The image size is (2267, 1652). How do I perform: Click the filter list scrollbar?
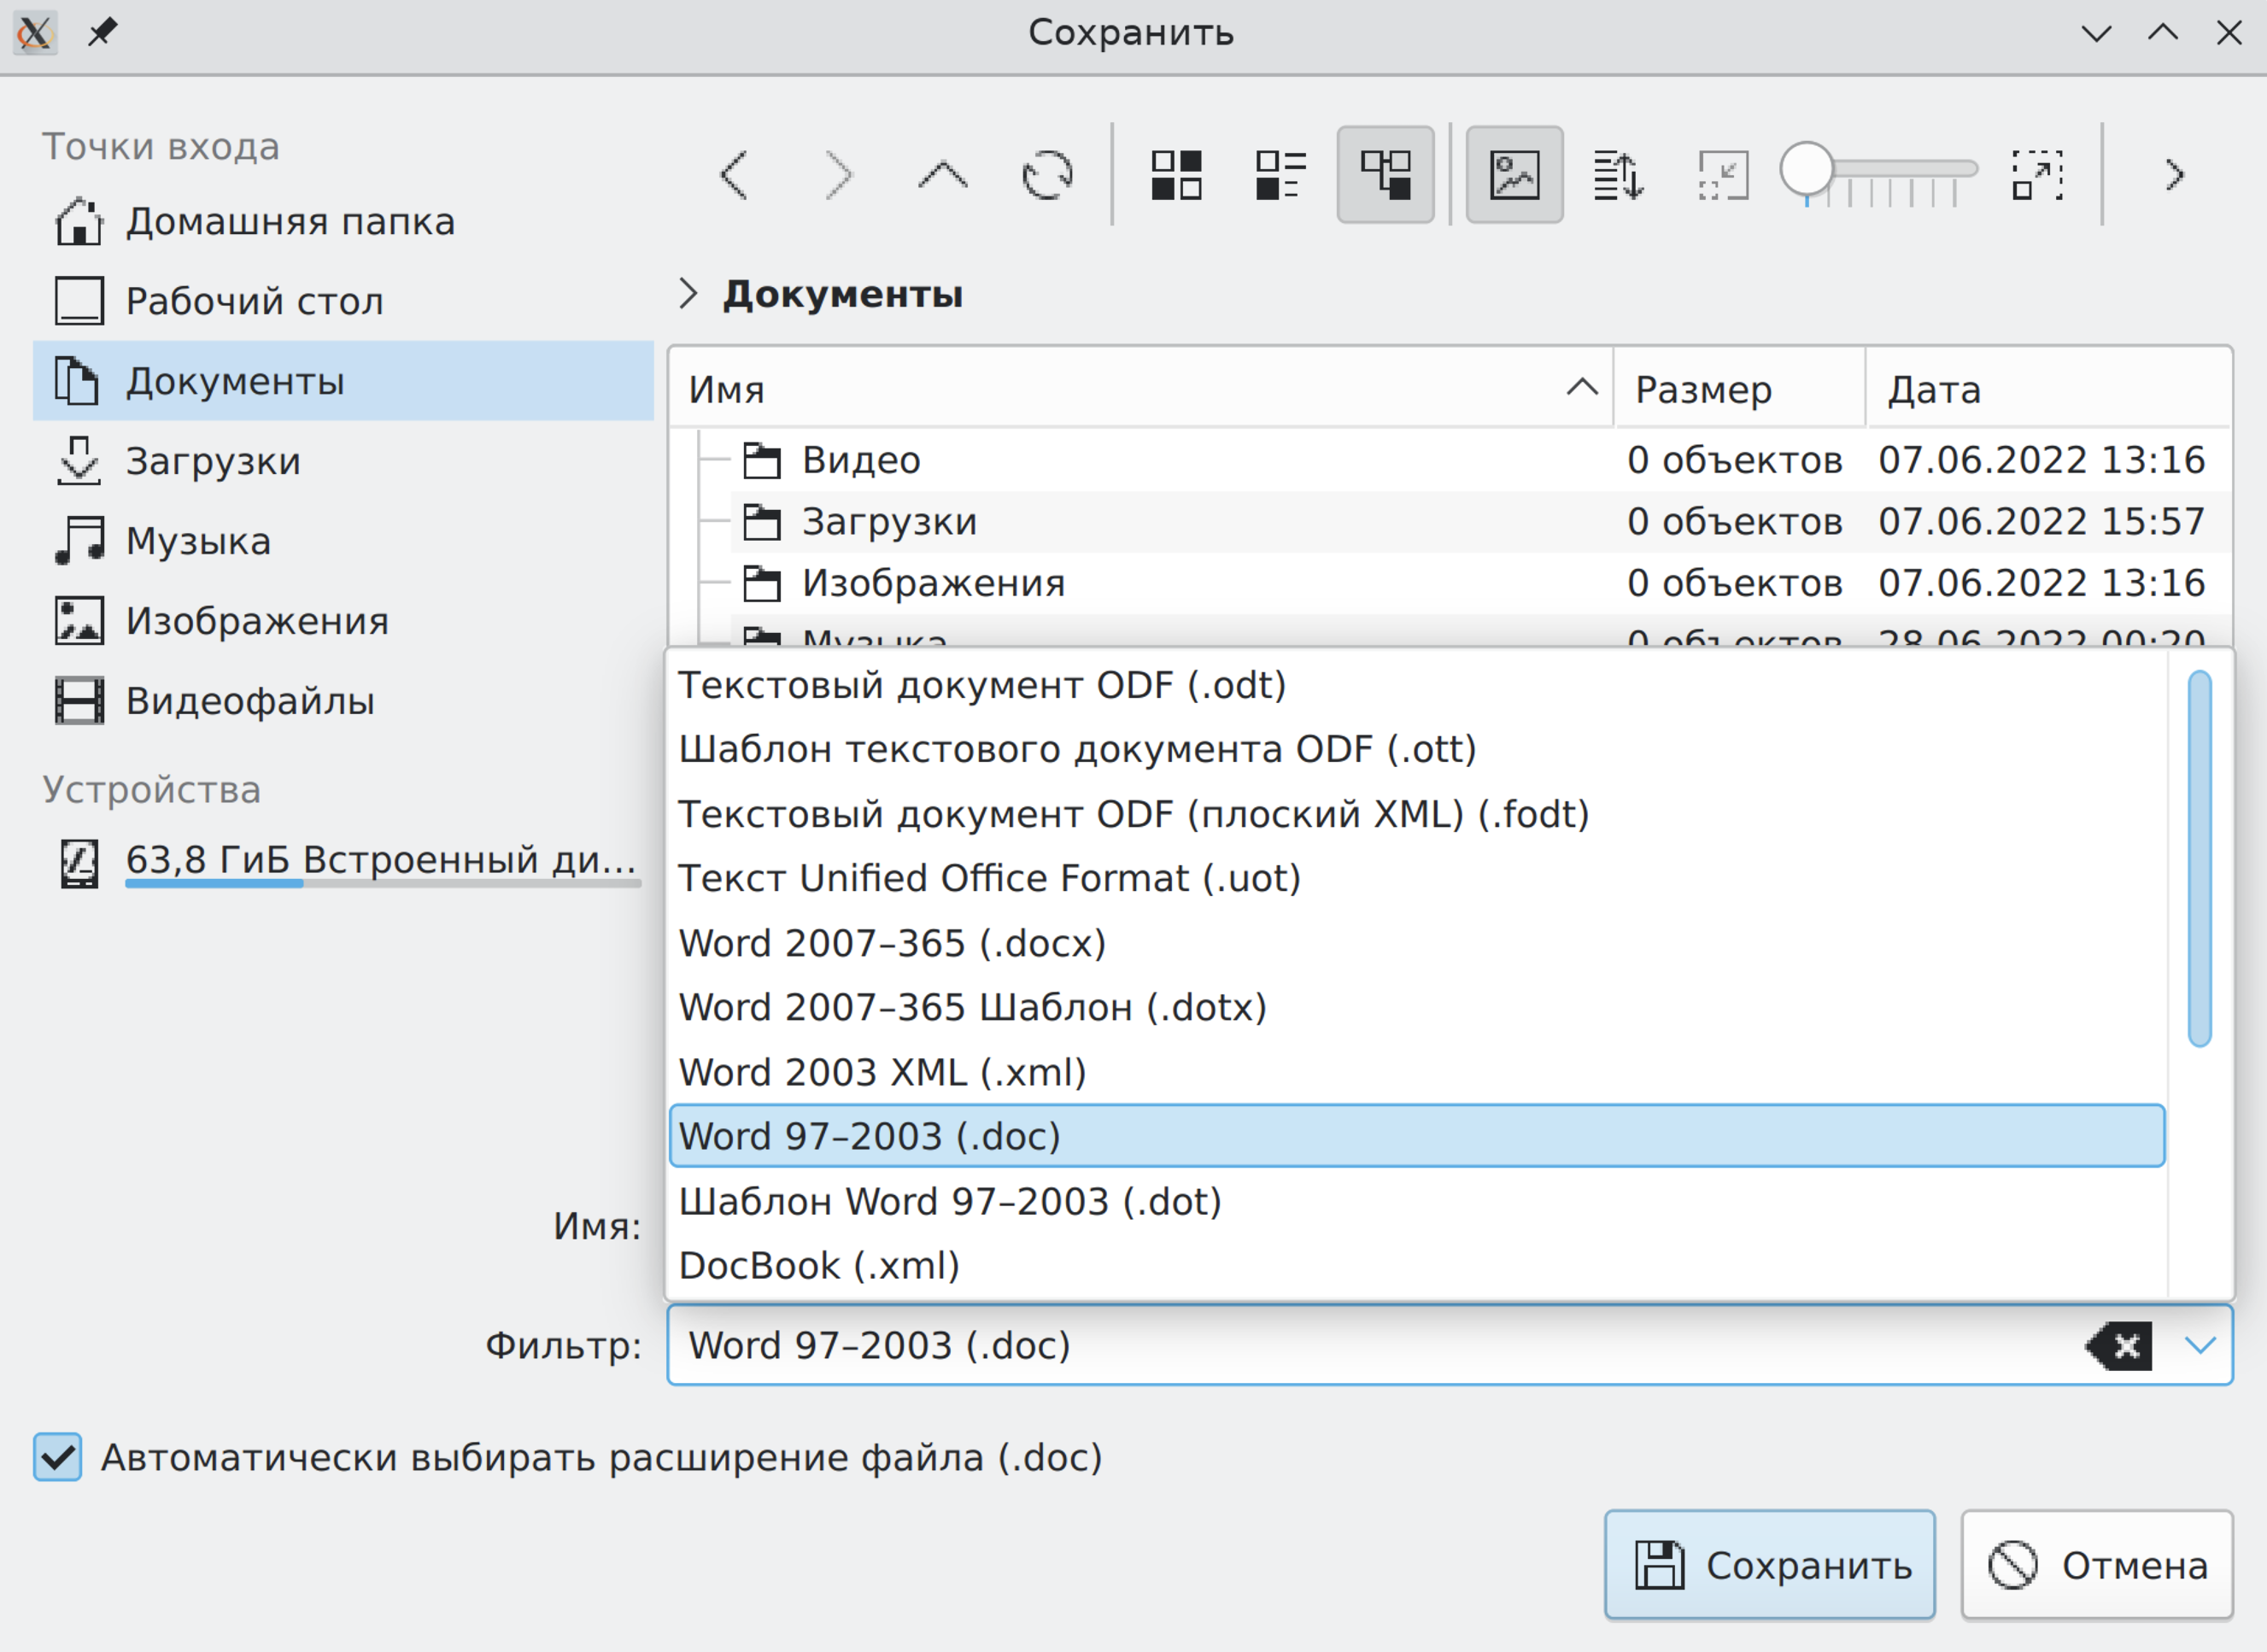pyautogui.click(x=2199, y=859)
